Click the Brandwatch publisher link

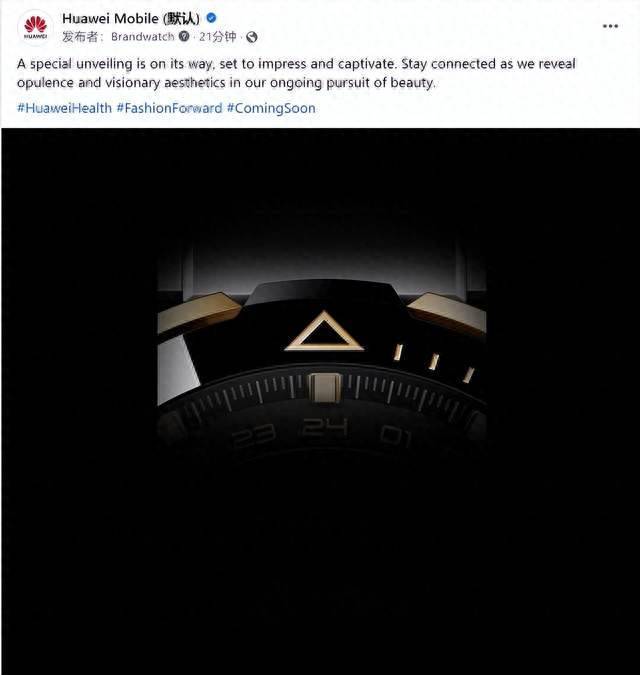click(x=142, y=37)
